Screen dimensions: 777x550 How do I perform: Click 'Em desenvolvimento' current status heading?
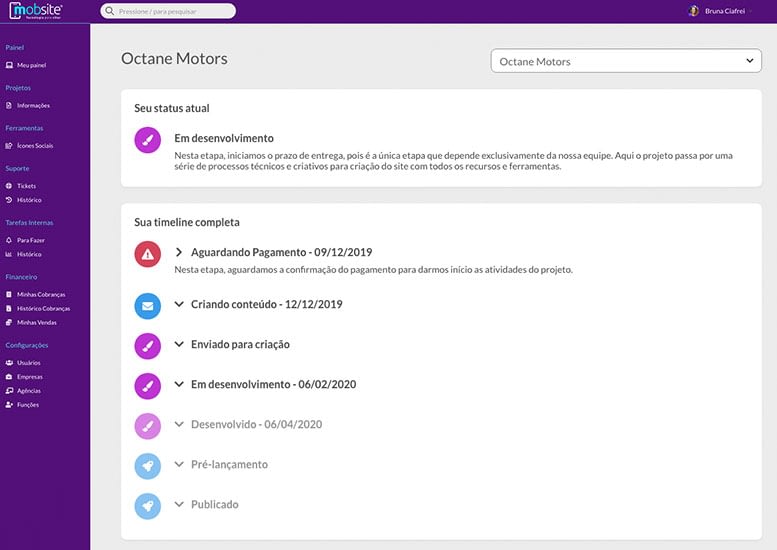tap(224, 138)
